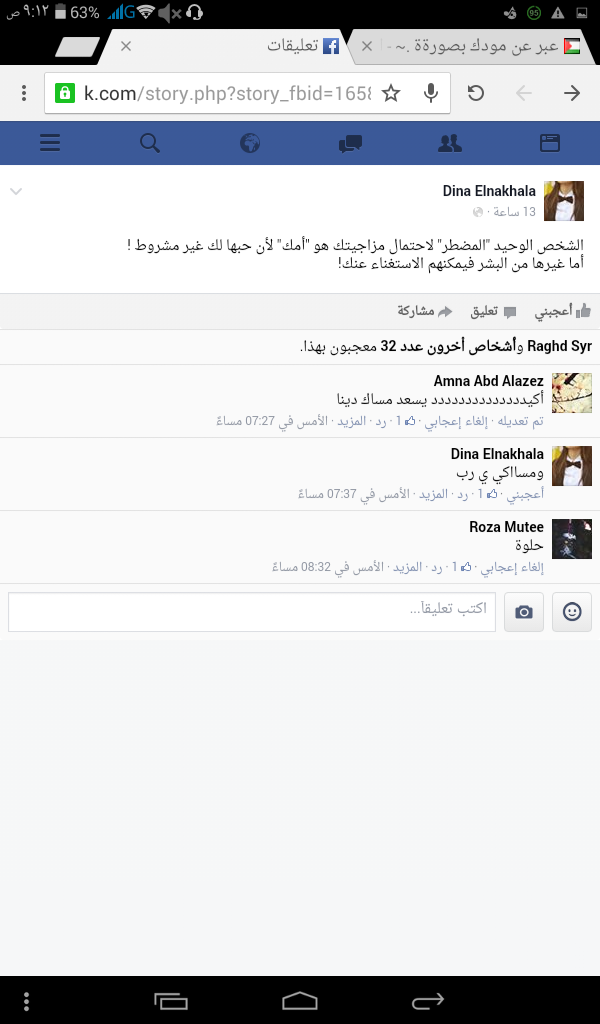Click into the اكتب تعليقاً comment field
This screenshot has width=600, height=1024.
pyautogui.click(x=252, y=612)
